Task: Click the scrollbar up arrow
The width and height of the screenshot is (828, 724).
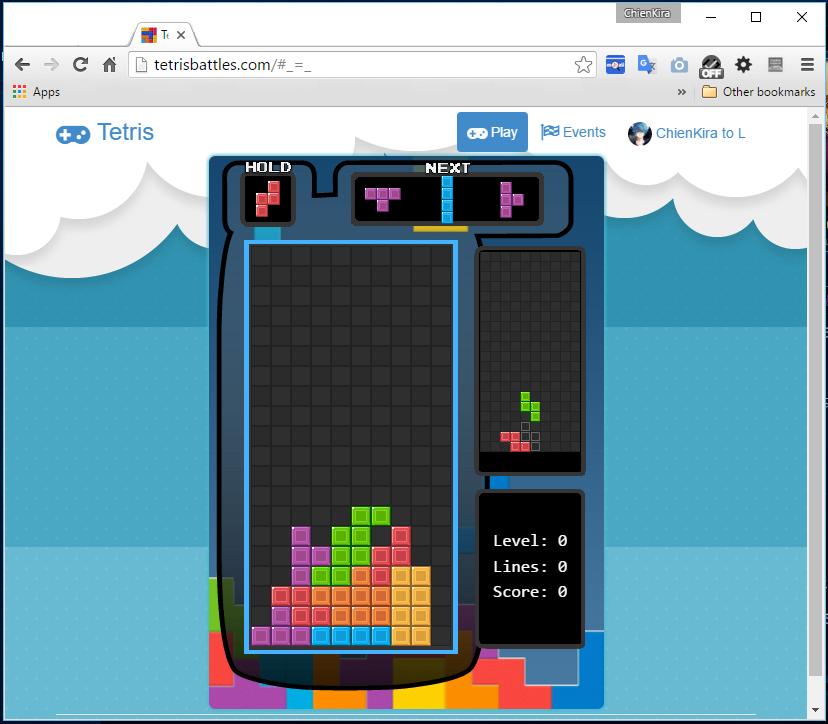Action: tap(815, 116)
